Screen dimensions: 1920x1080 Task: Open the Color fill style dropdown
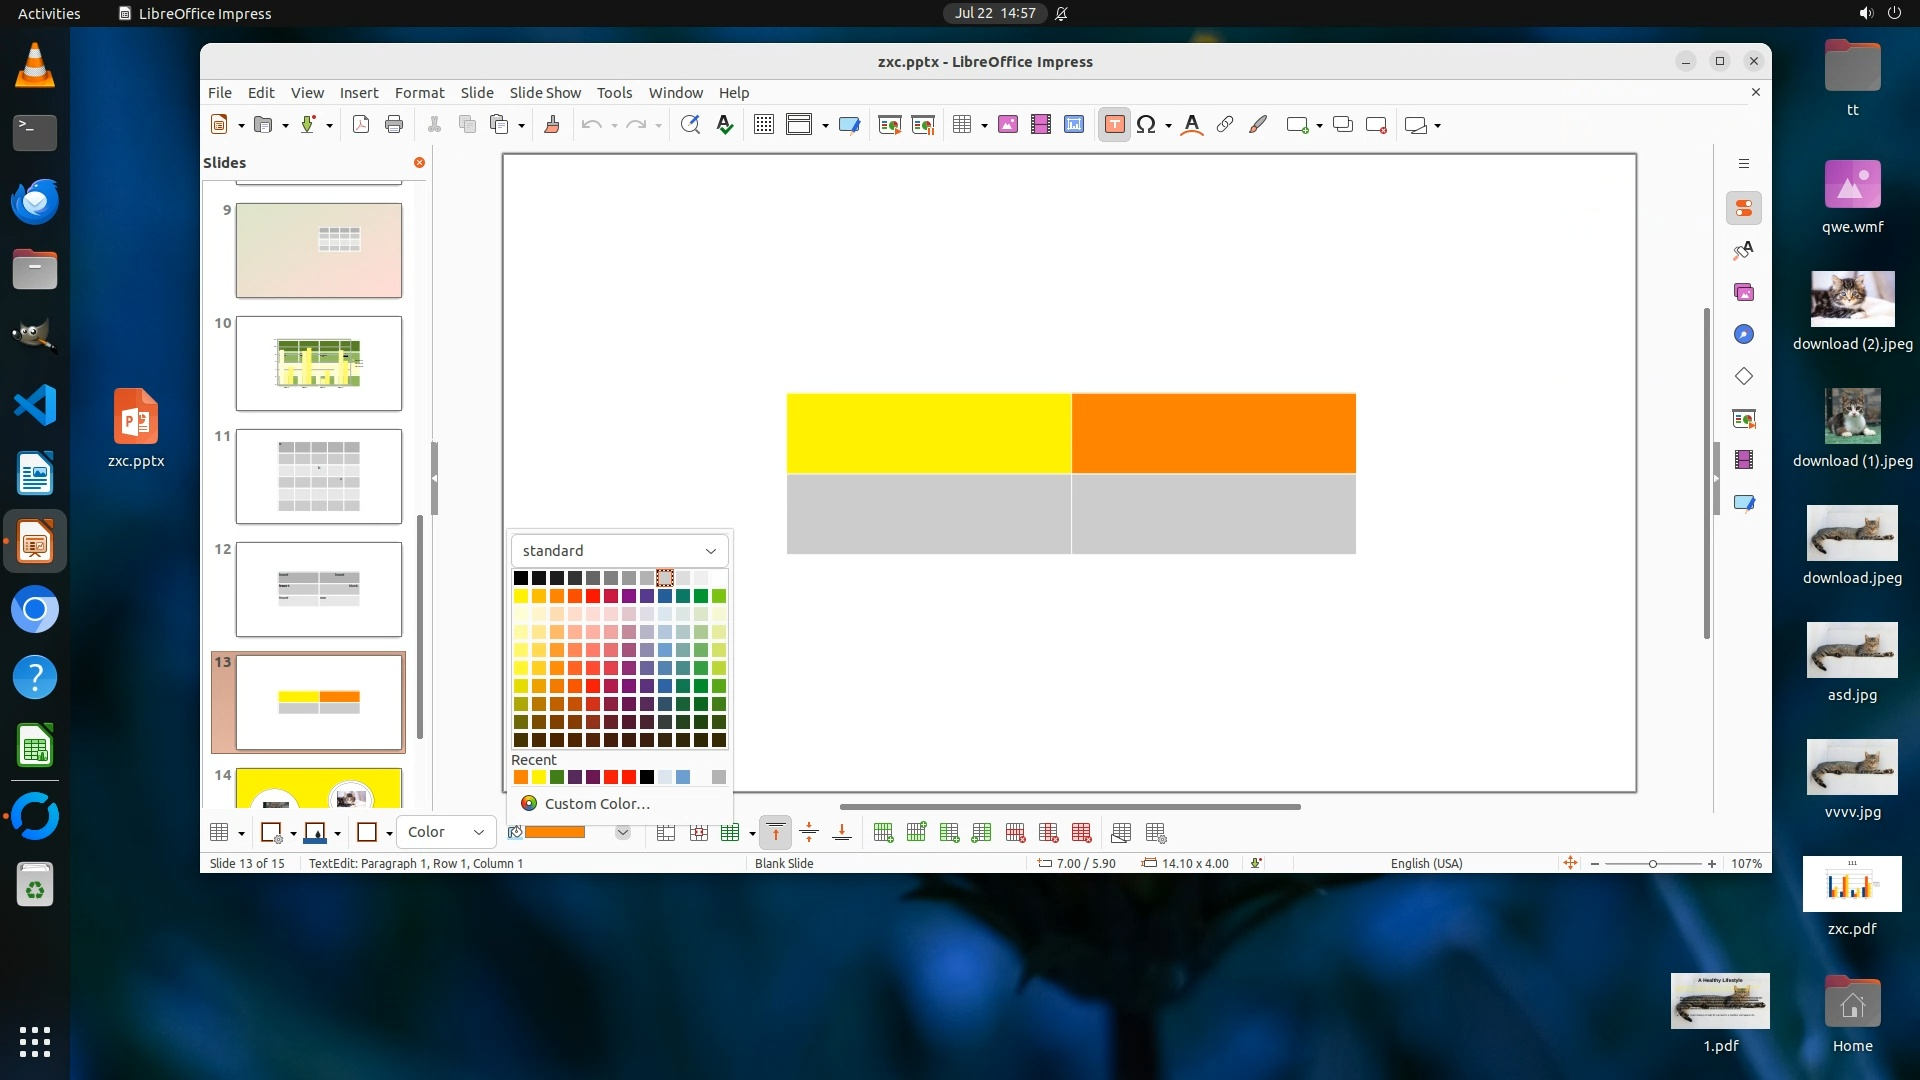point(446,833)
